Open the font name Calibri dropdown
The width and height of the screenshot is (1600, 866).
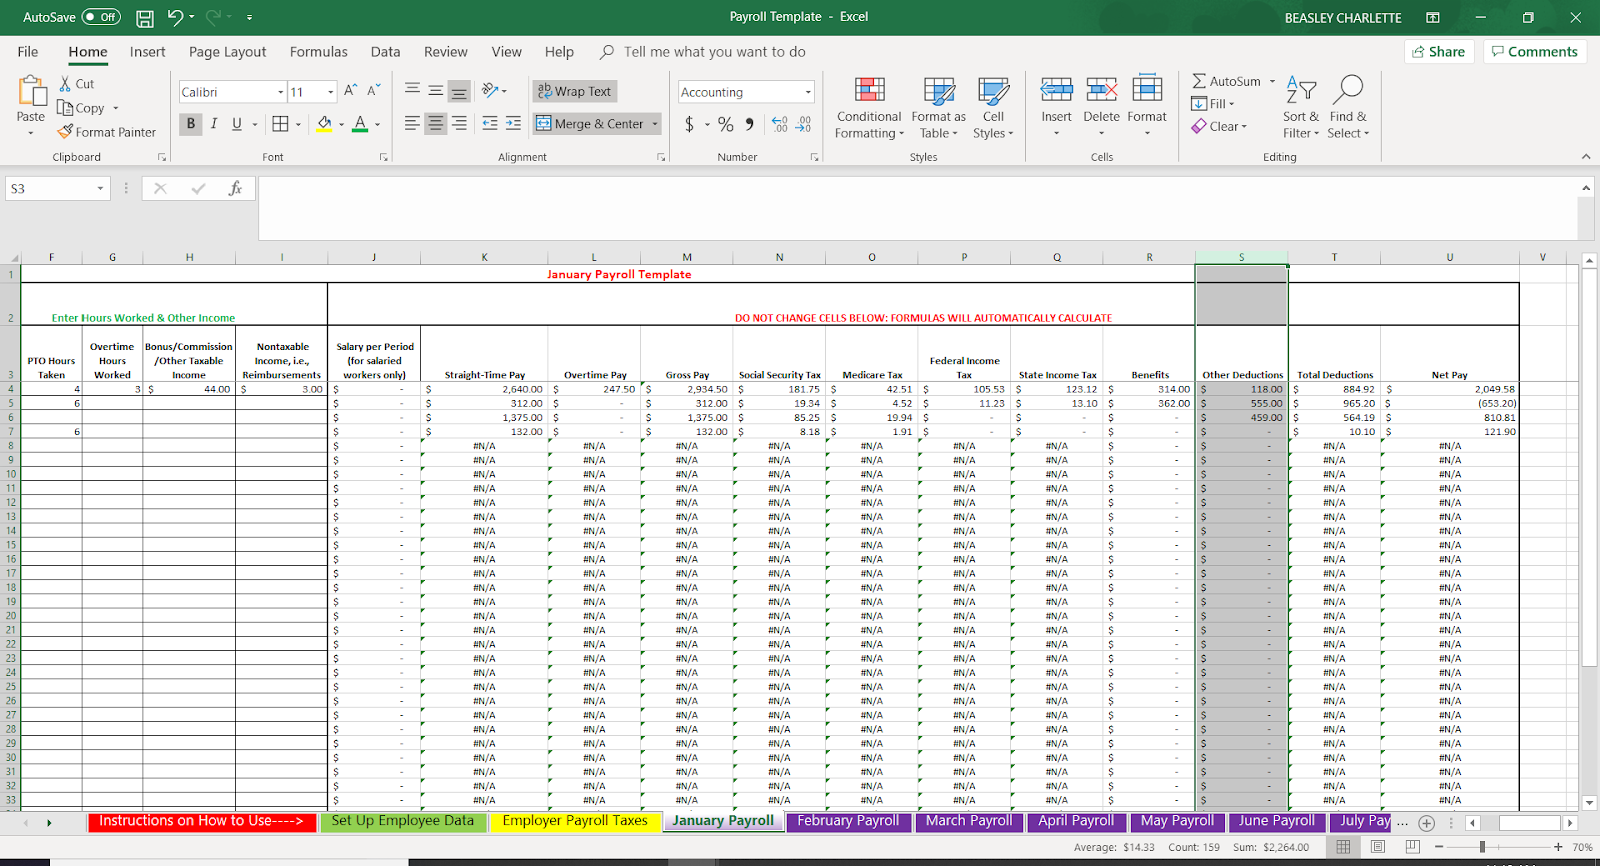click(x=281, y=92)
